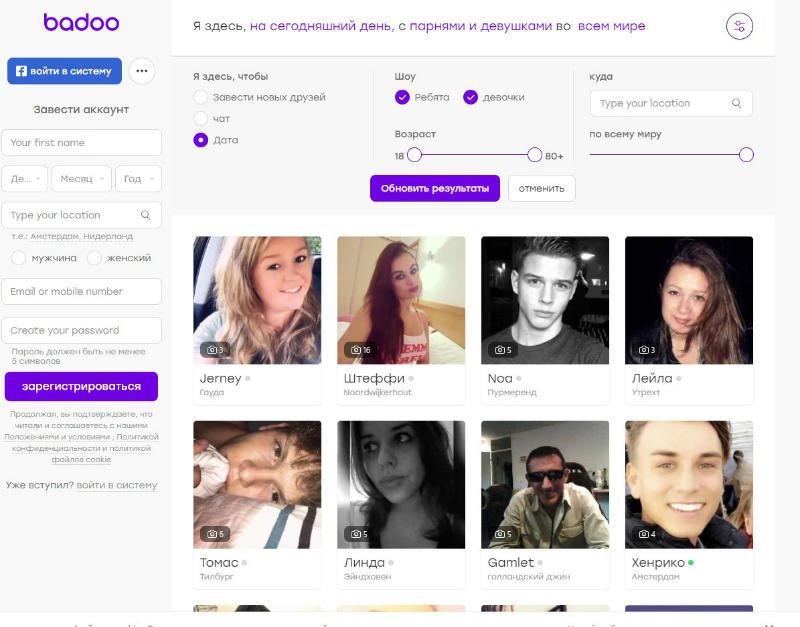Click the Facebook 'войти в систему' button
Screen dimensions: 800x627
click(64, 71)
